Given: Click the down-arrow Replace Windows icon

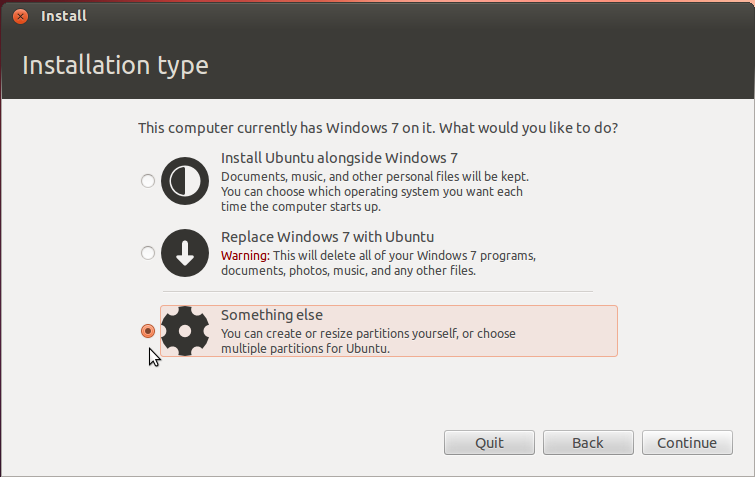Looking at the screenshot, I should 185,253.
